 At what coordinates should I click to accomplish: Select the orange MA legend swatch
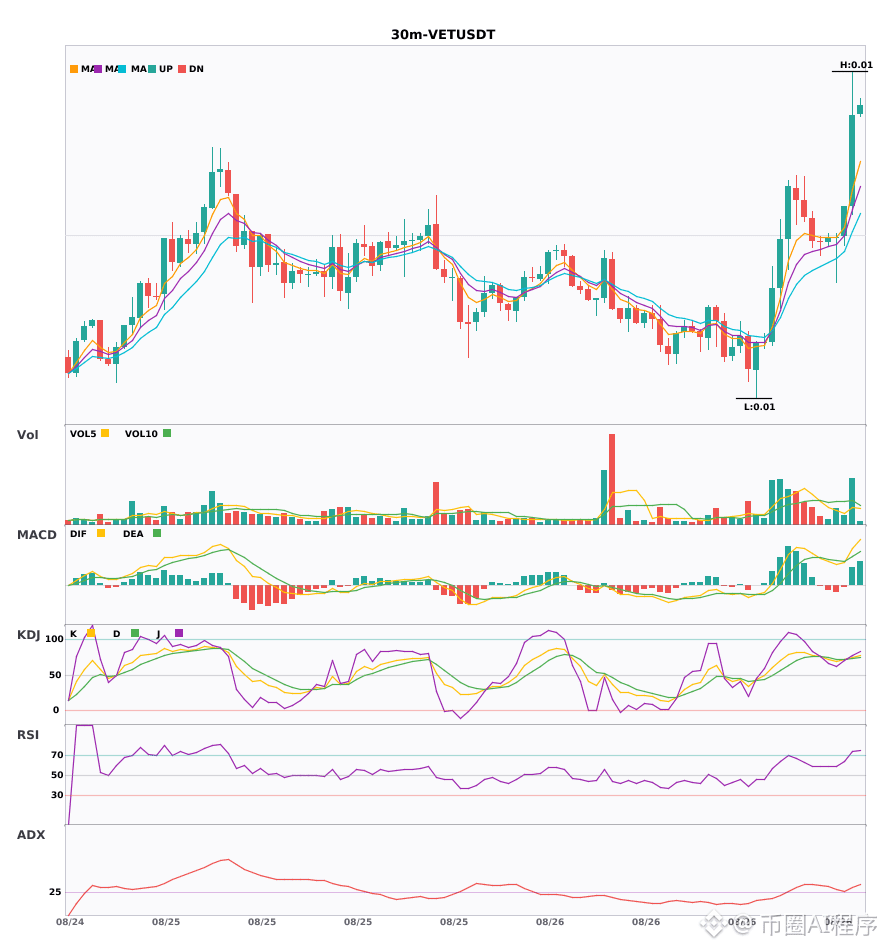tap(74, 69)
